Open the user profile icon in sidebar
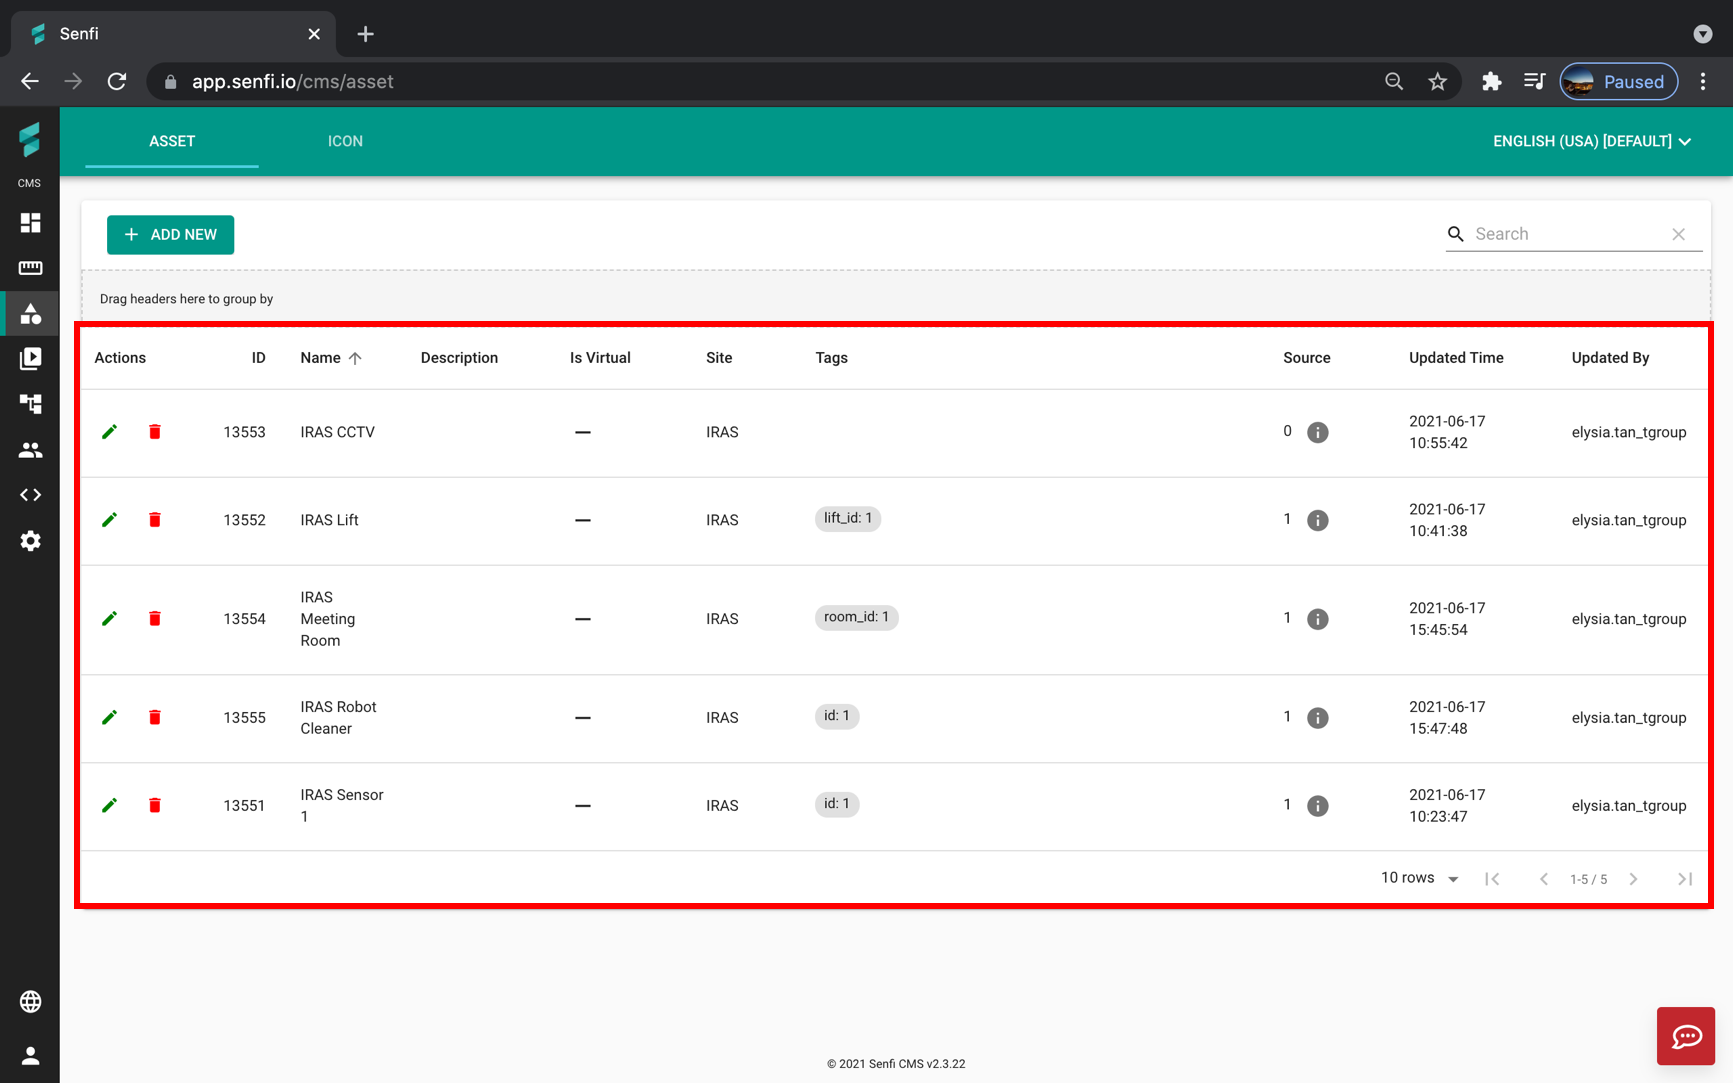Screen dimensions: 1733x1083 (x=30, y=1055)
